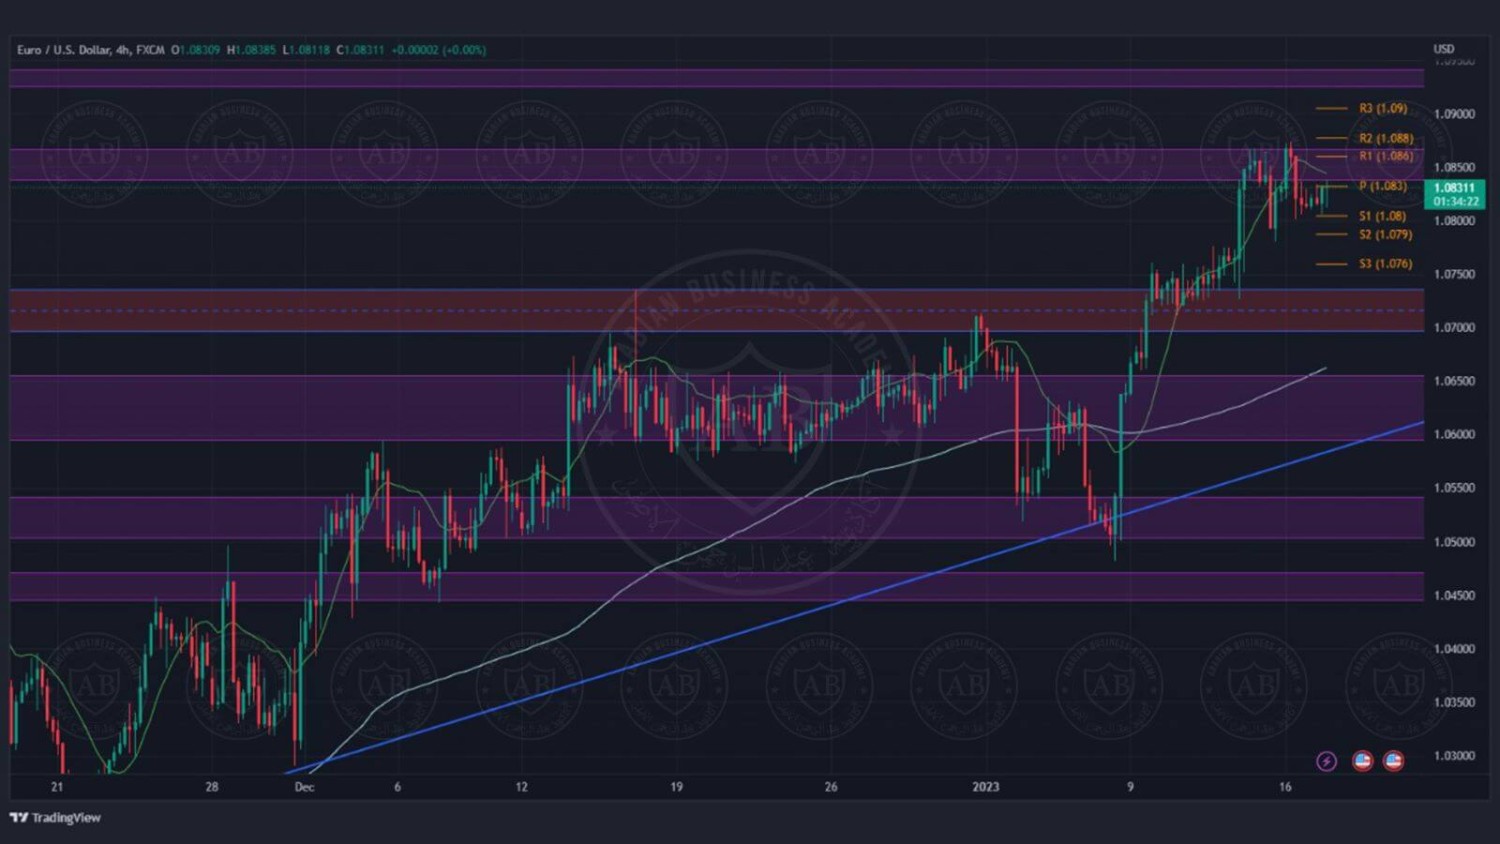Open the first US flag economic event
This screenshot has height=844, width=1500.
pos(1362,761)
